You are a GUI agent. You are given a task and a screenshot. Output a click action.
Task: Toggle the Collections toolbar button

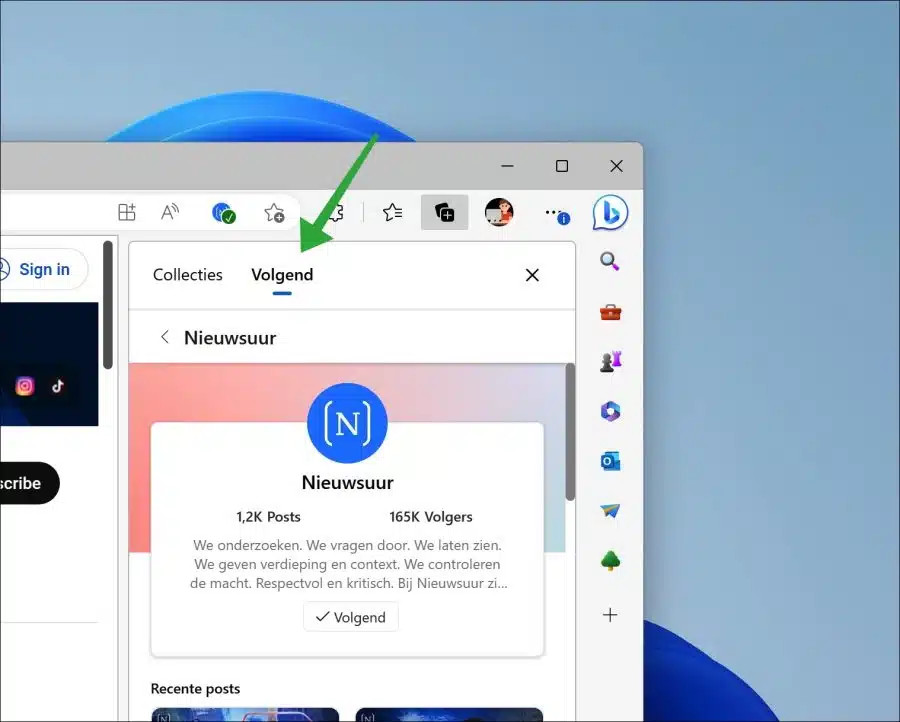pyautogui.click(x=444, y=212)
